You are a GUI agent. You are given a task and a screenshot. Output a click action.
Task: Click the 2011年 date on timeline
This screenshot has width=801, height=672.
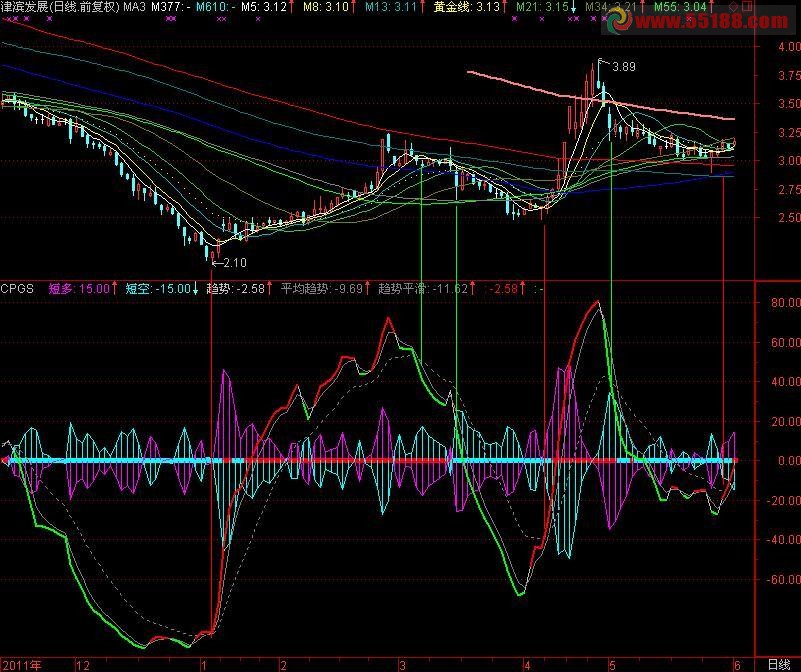20,664
